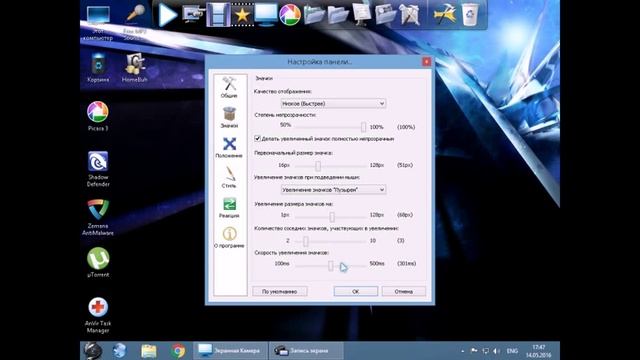
Task: Open the AnVir Task Manager shortcut
Action: (x=98, y=315)
